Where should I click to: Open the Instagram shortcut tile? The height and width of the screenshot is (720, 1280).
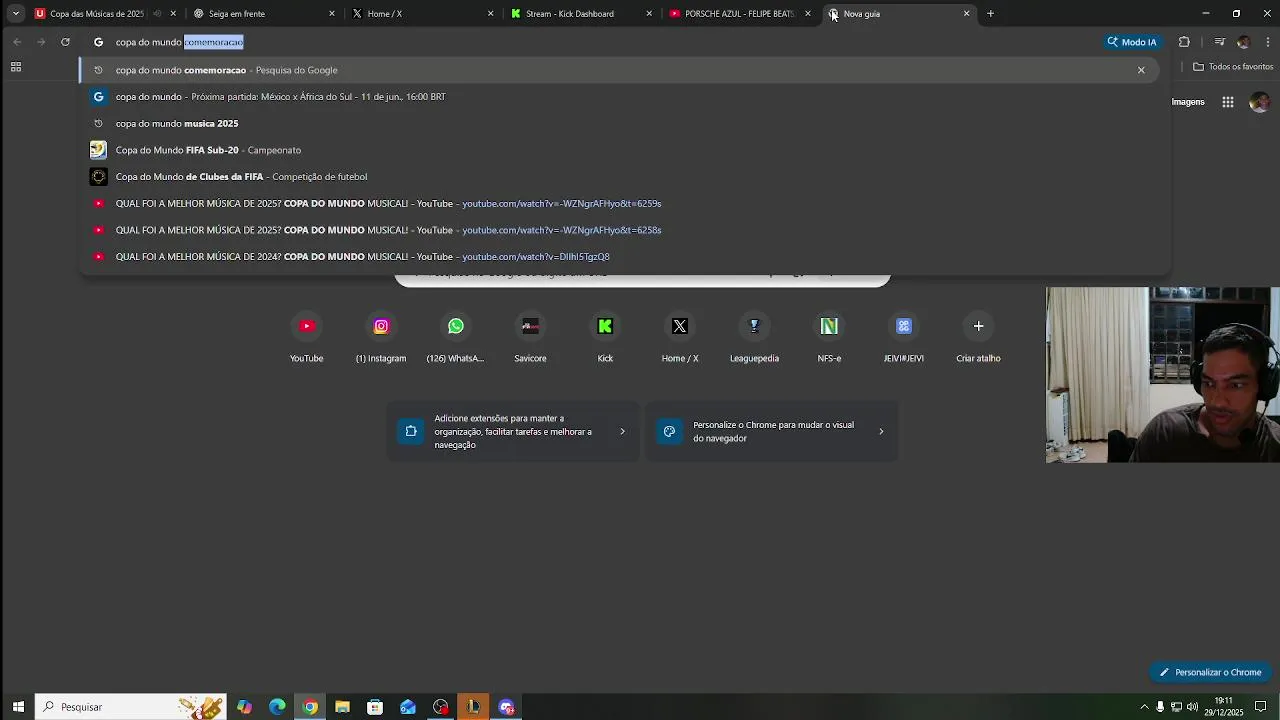pos(381,338)
